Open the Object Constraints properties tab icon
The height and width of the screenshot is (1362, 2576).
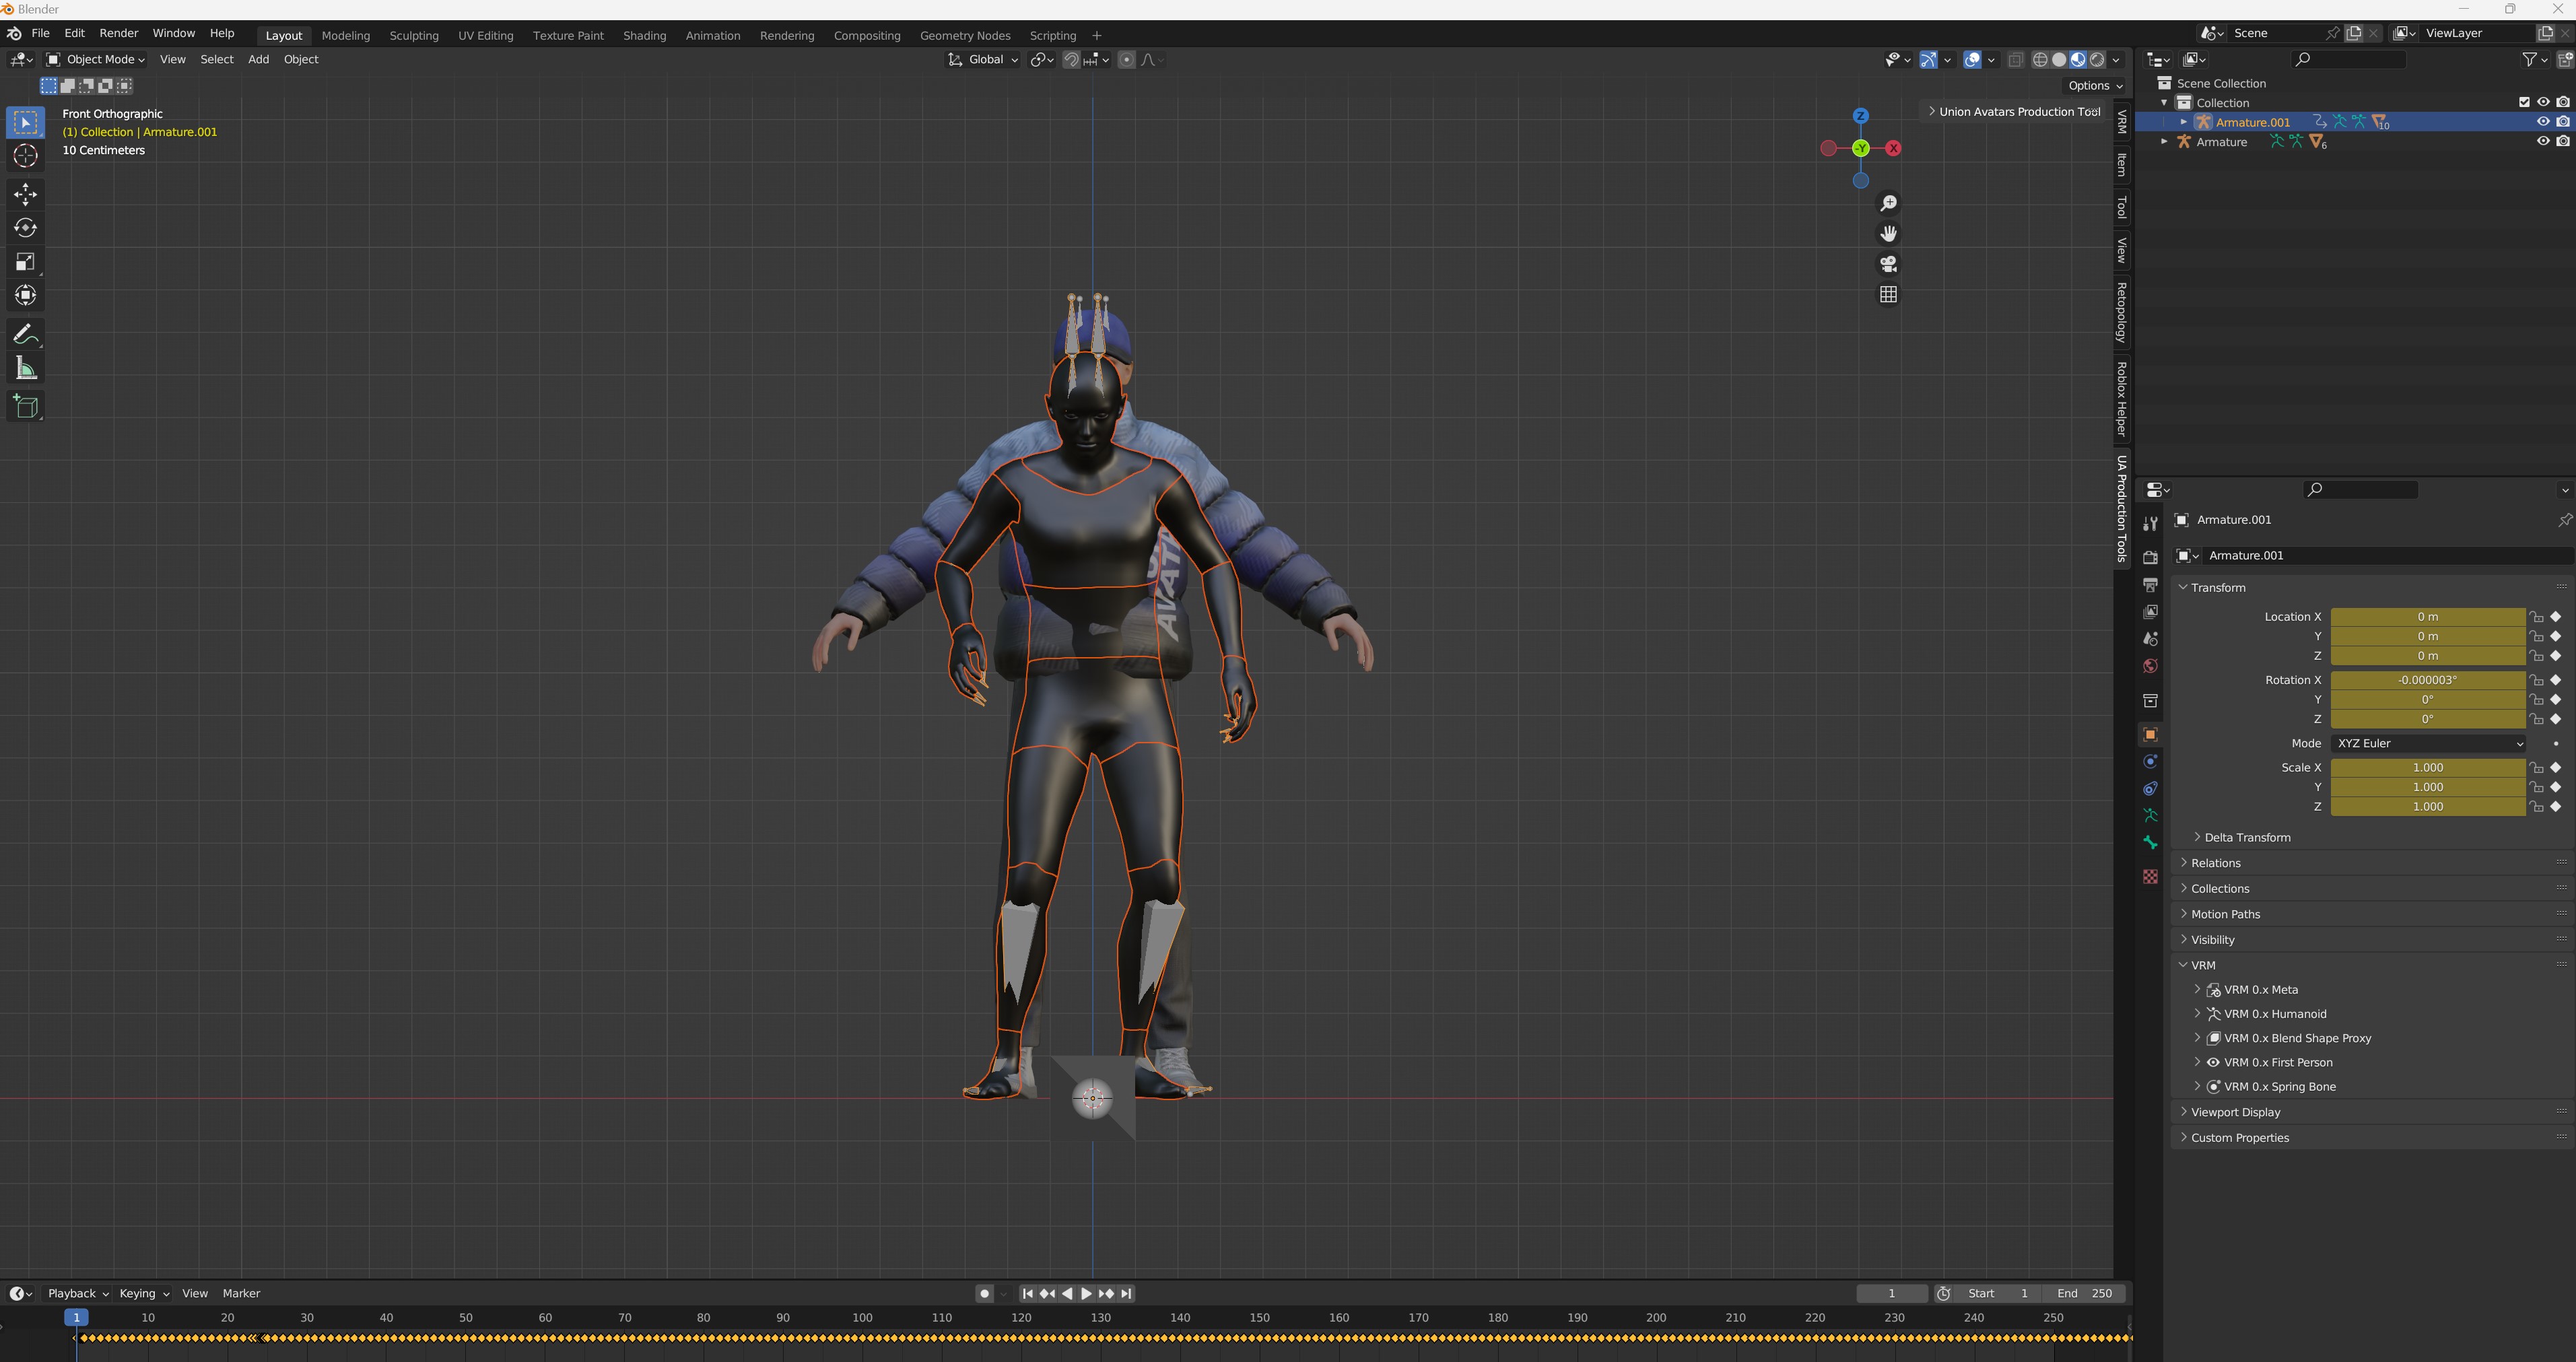tap(2150, 789)
